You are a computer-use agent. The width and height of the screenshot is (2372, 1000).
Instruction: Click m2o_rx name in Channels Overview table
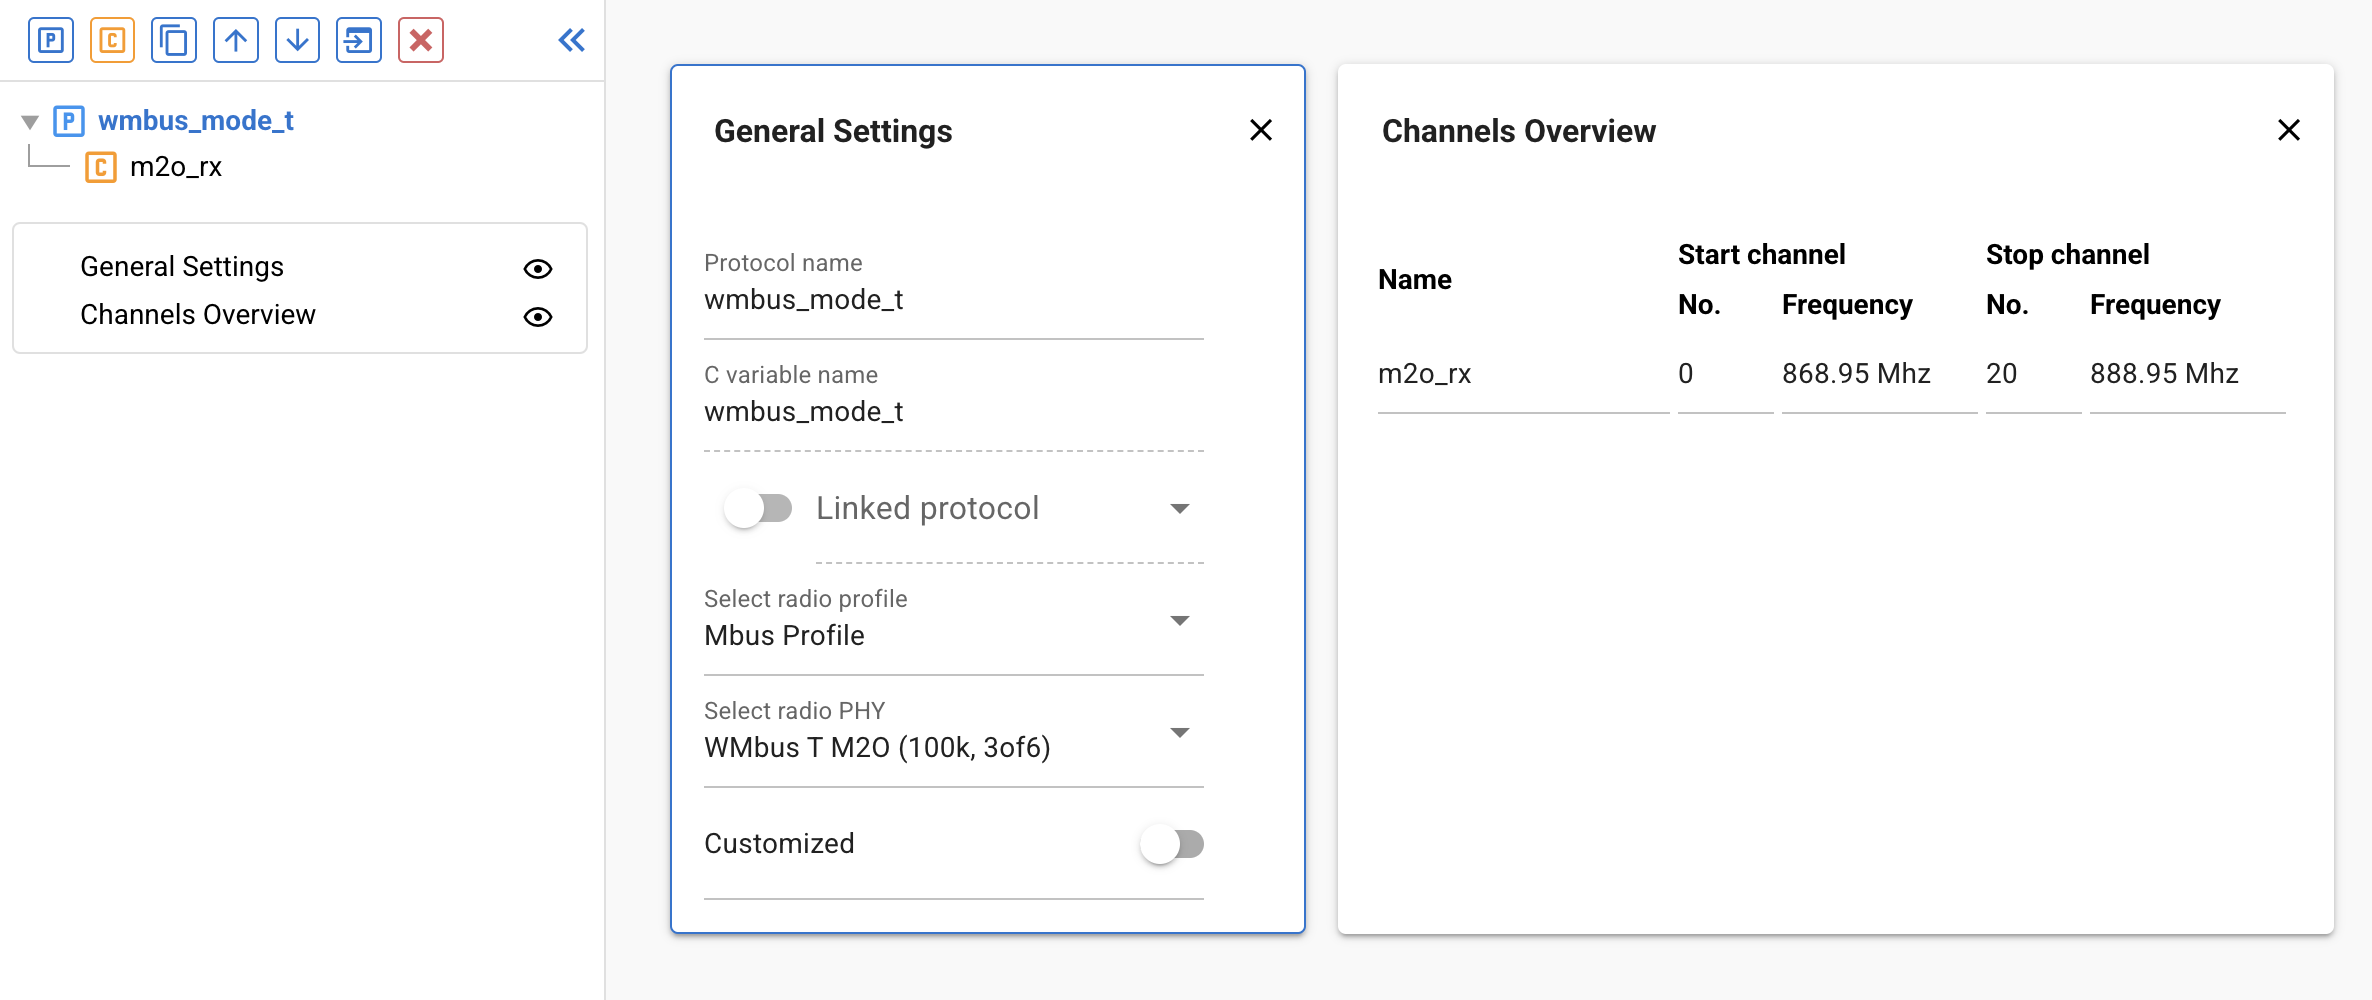(x=1424, y=374)
